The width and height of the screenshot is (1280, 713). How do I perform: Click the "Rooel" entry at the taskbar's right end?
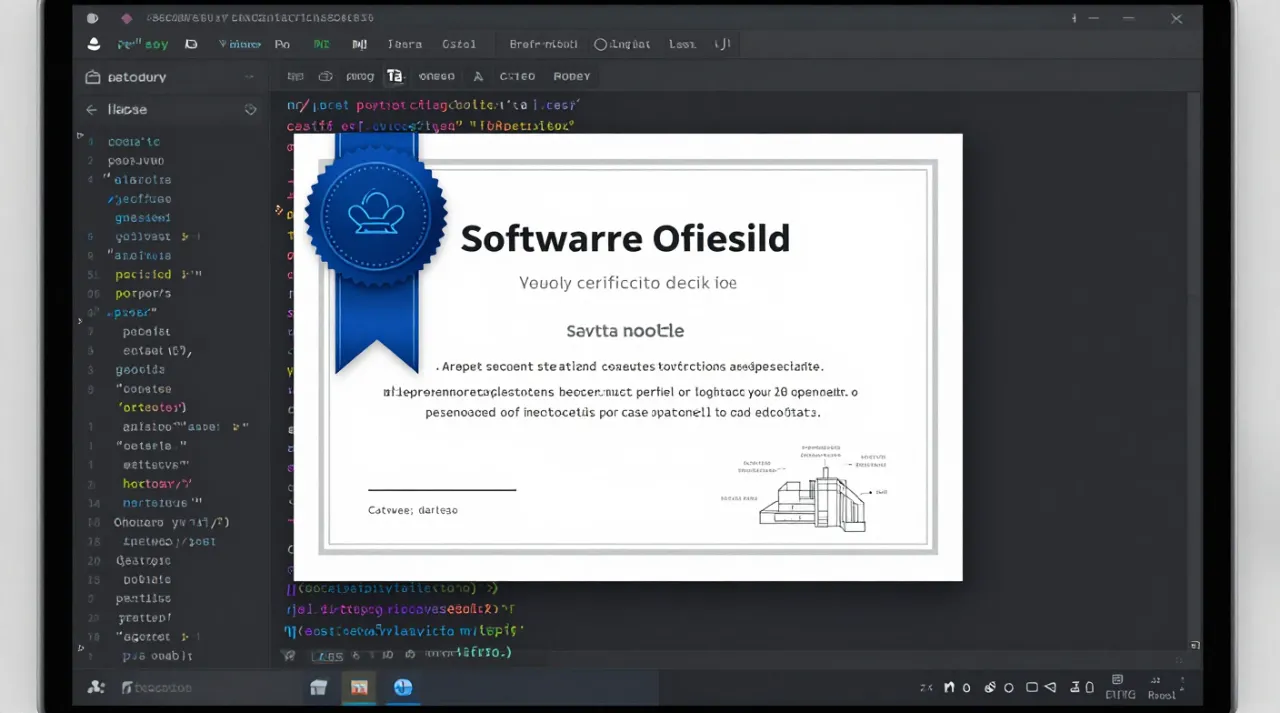pyautogui.click(x=1162, y=695)
